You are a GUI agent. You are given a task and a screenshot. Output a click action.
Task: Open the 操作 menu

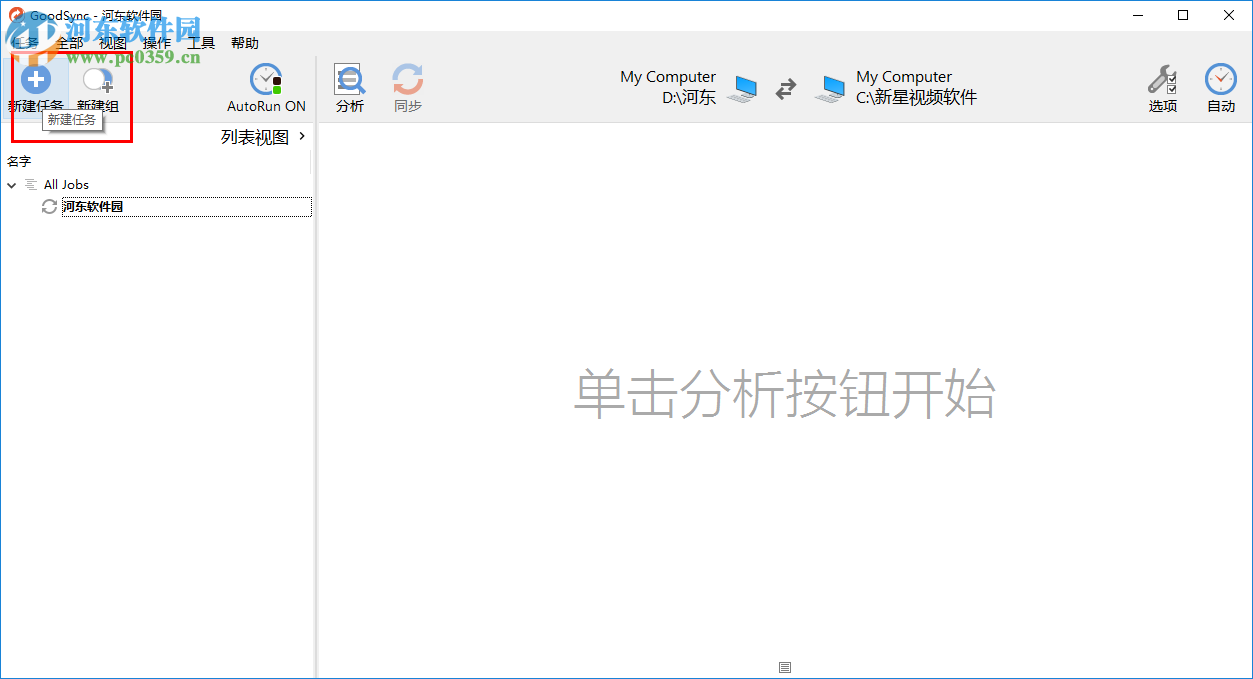pyautogui.click(x=157, y=43)
